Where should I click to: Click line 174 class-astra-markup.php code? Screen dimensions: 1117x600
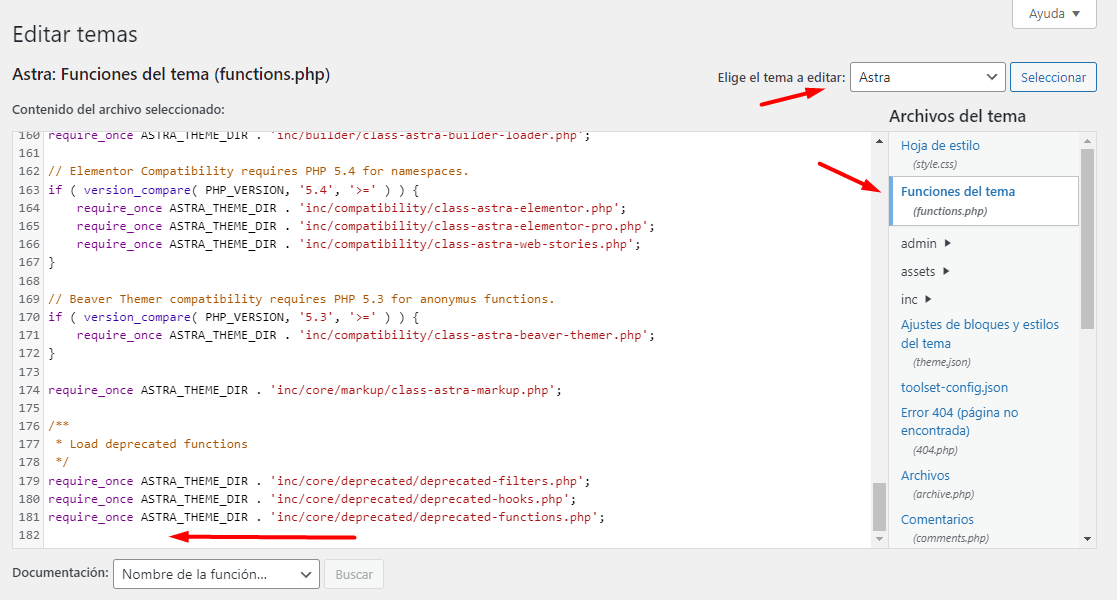[305, 390]
